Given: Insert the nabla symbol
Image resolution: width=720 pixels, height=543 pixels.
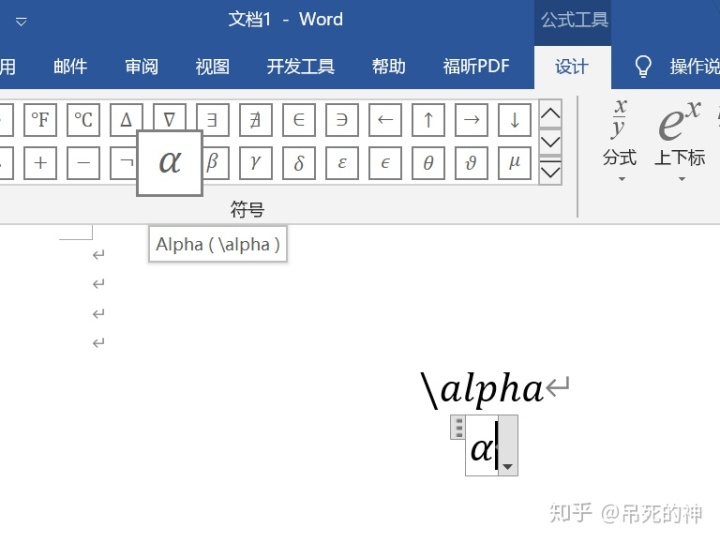Looking at the screenshot, I should 169,118.
